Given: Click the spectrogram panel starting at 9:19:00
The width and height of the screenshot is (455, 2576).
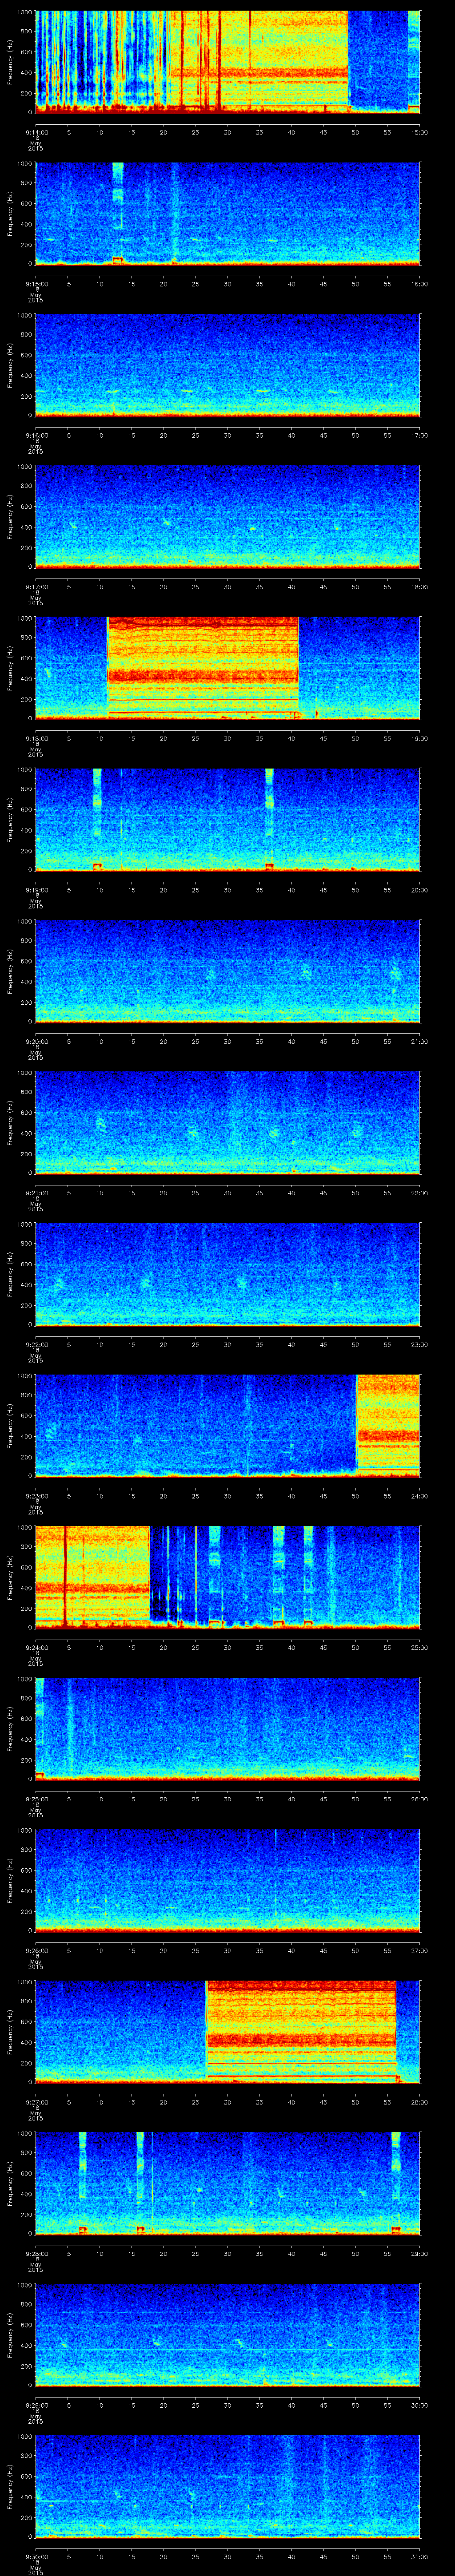Looking at the screenshot, I should 228,819.
